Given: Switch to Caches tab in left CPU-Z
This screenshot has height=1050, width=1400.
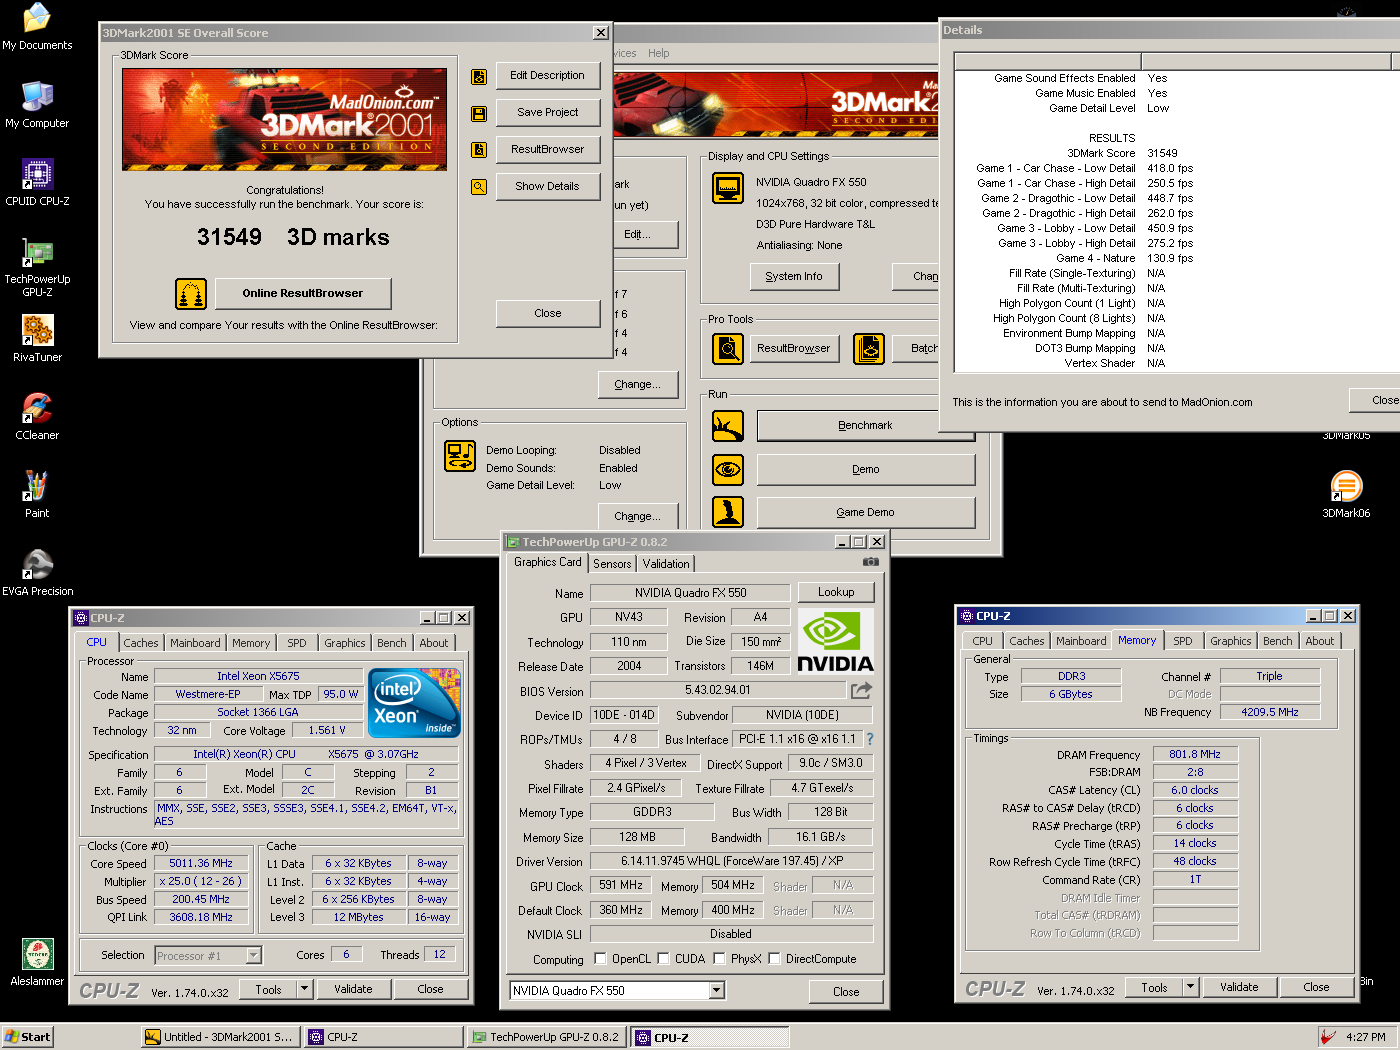Looking at the screenshot, I should (x=141, y=643).
